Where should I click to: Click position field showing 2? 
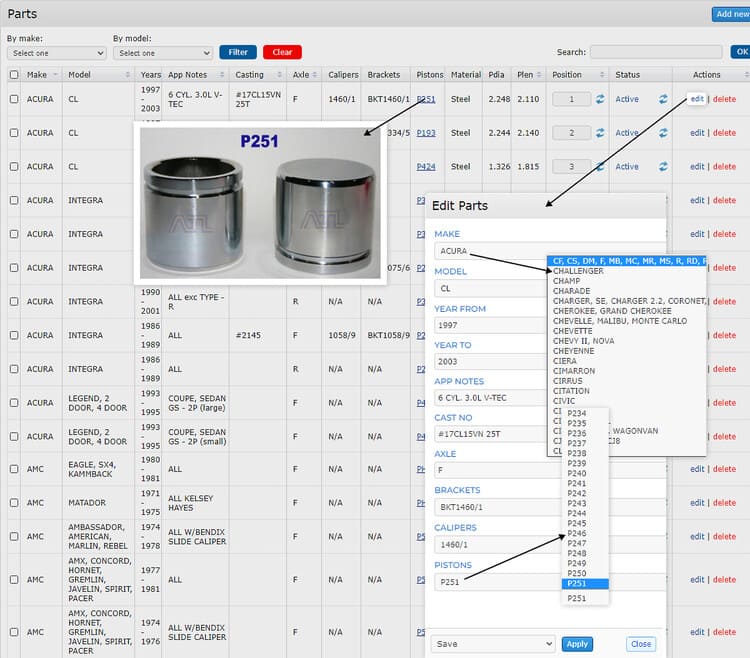point(572,133)
